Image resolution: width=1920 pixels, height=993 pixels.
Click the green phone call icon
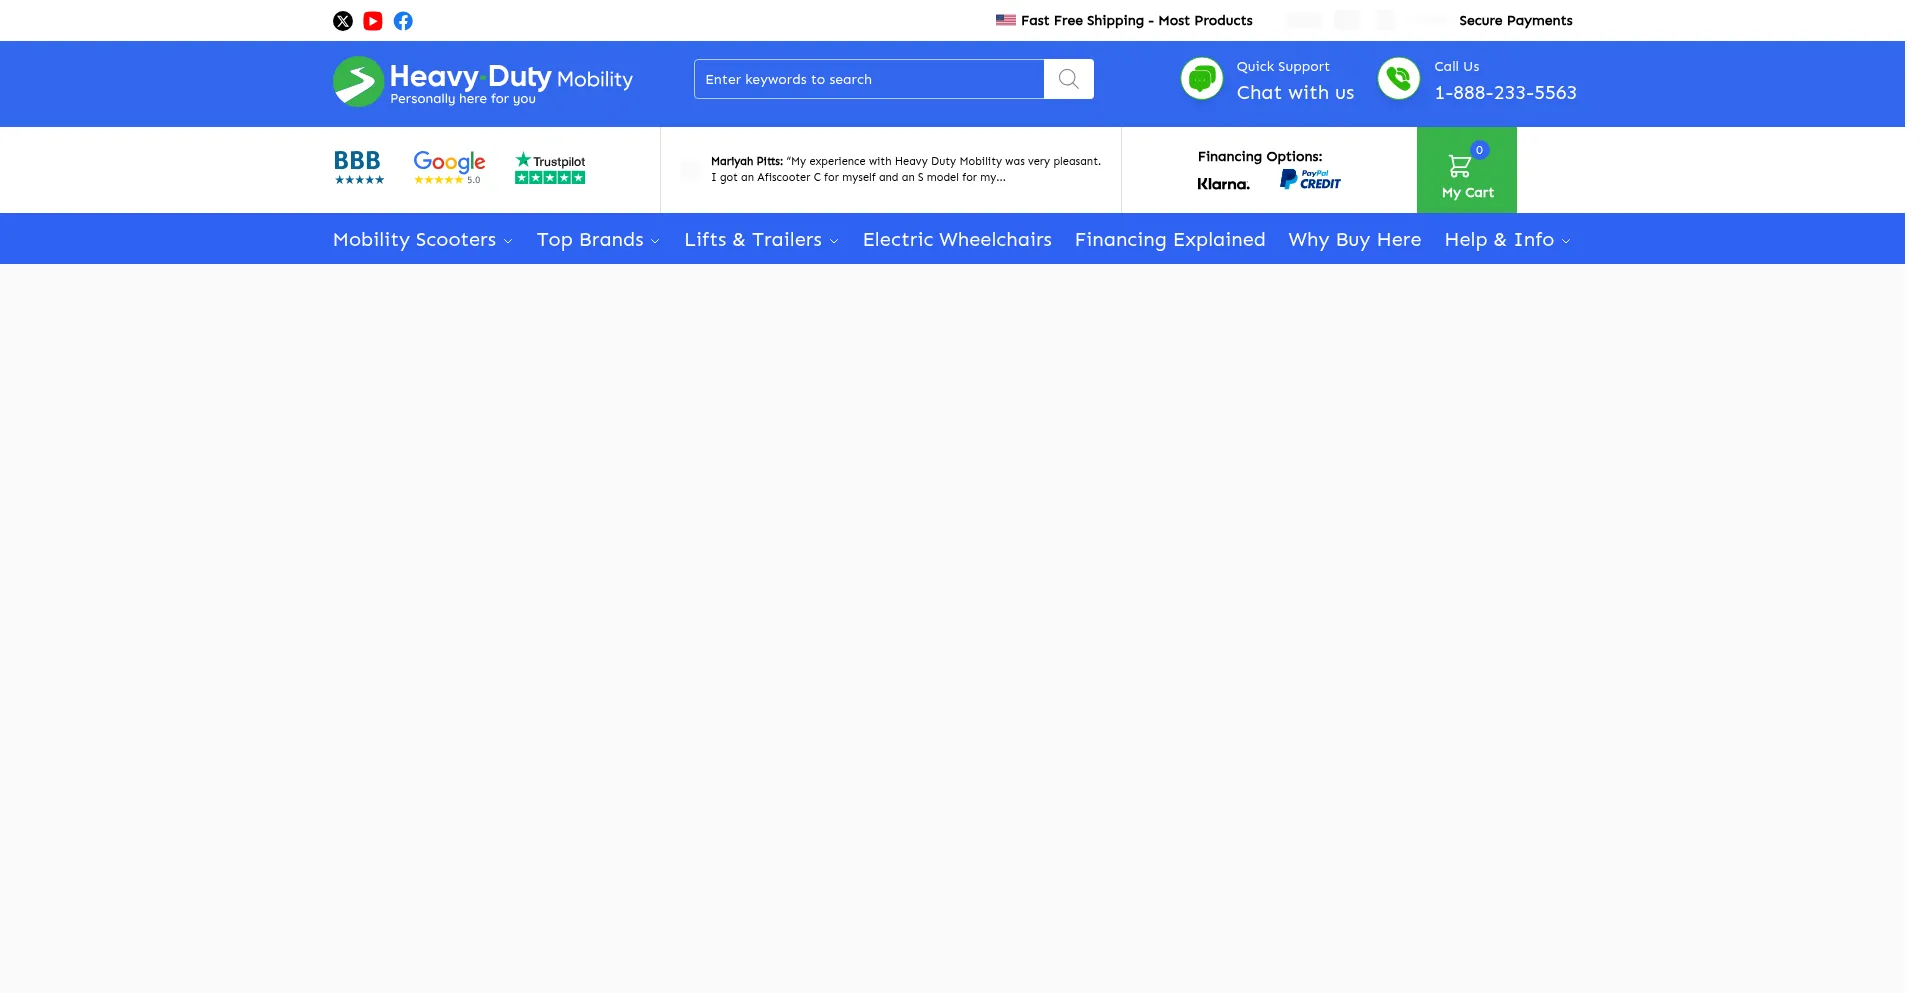(x=1398, y=79)
